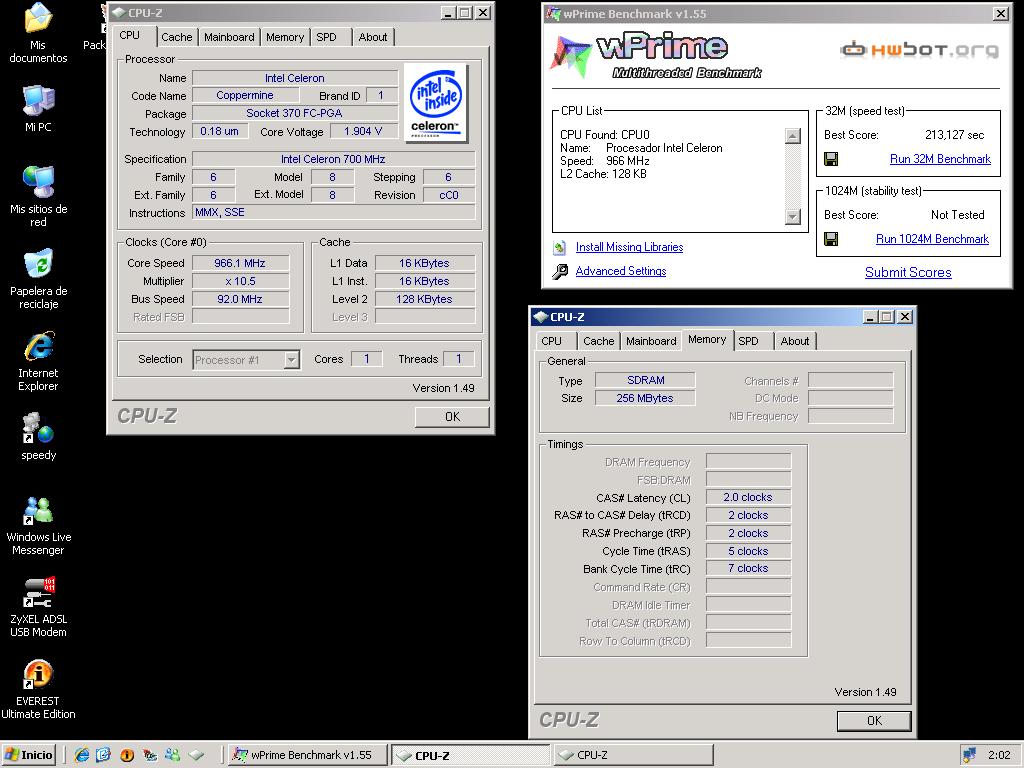The image size is (1024, 768).
Task: Open ZyXEL ADSL USB Modem shortcut
Action: click(x=38, y=607)
